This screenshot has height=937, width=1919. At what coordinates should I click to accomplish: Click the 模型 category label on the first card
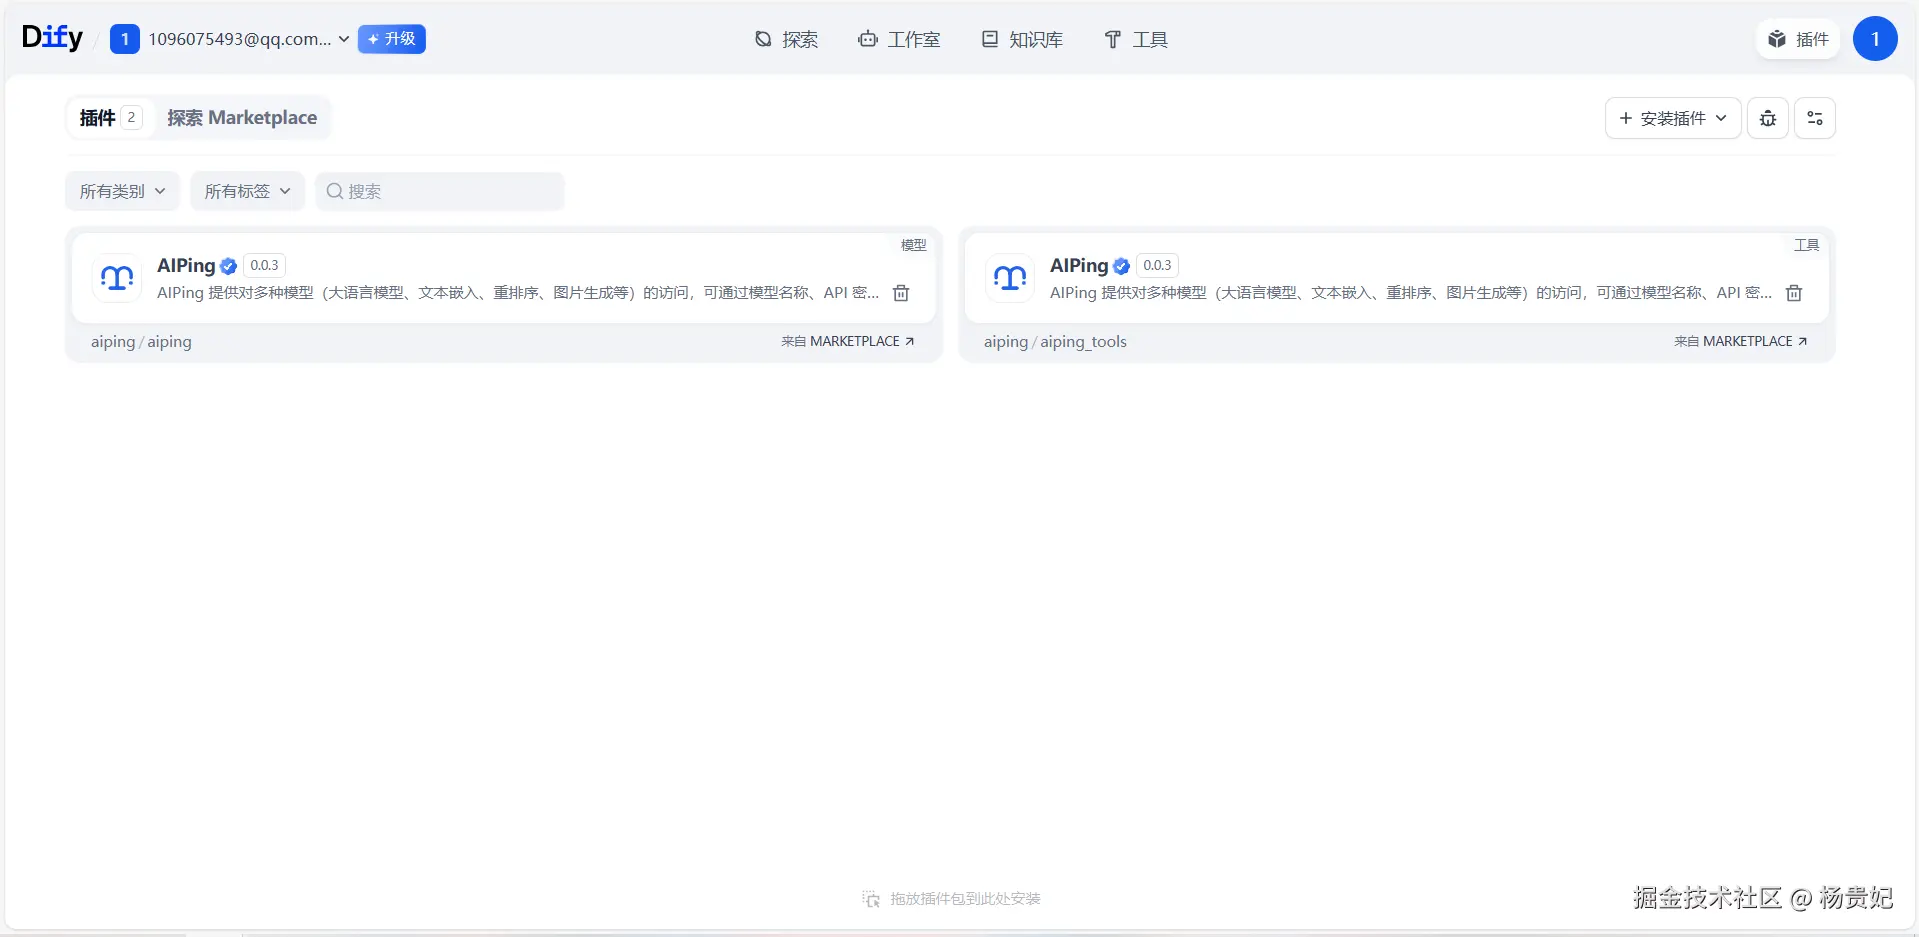[x=913, y=245]
